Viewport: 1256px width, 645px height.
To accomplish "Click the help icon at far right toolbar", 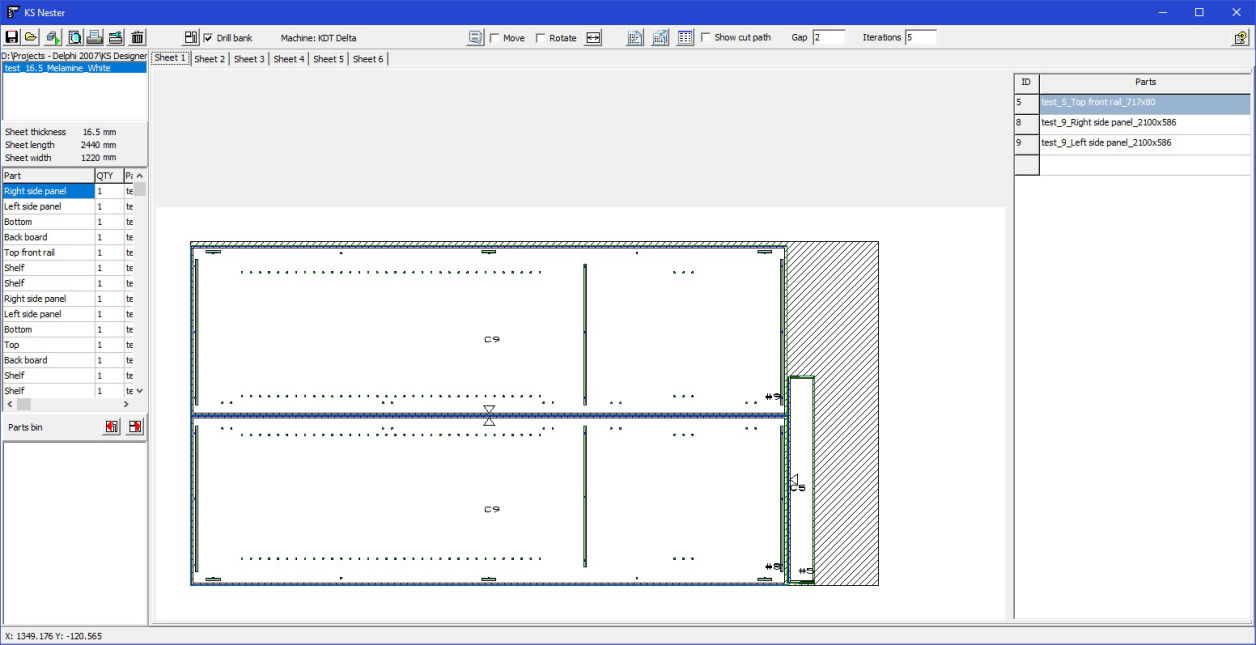I will point(1240,37).
